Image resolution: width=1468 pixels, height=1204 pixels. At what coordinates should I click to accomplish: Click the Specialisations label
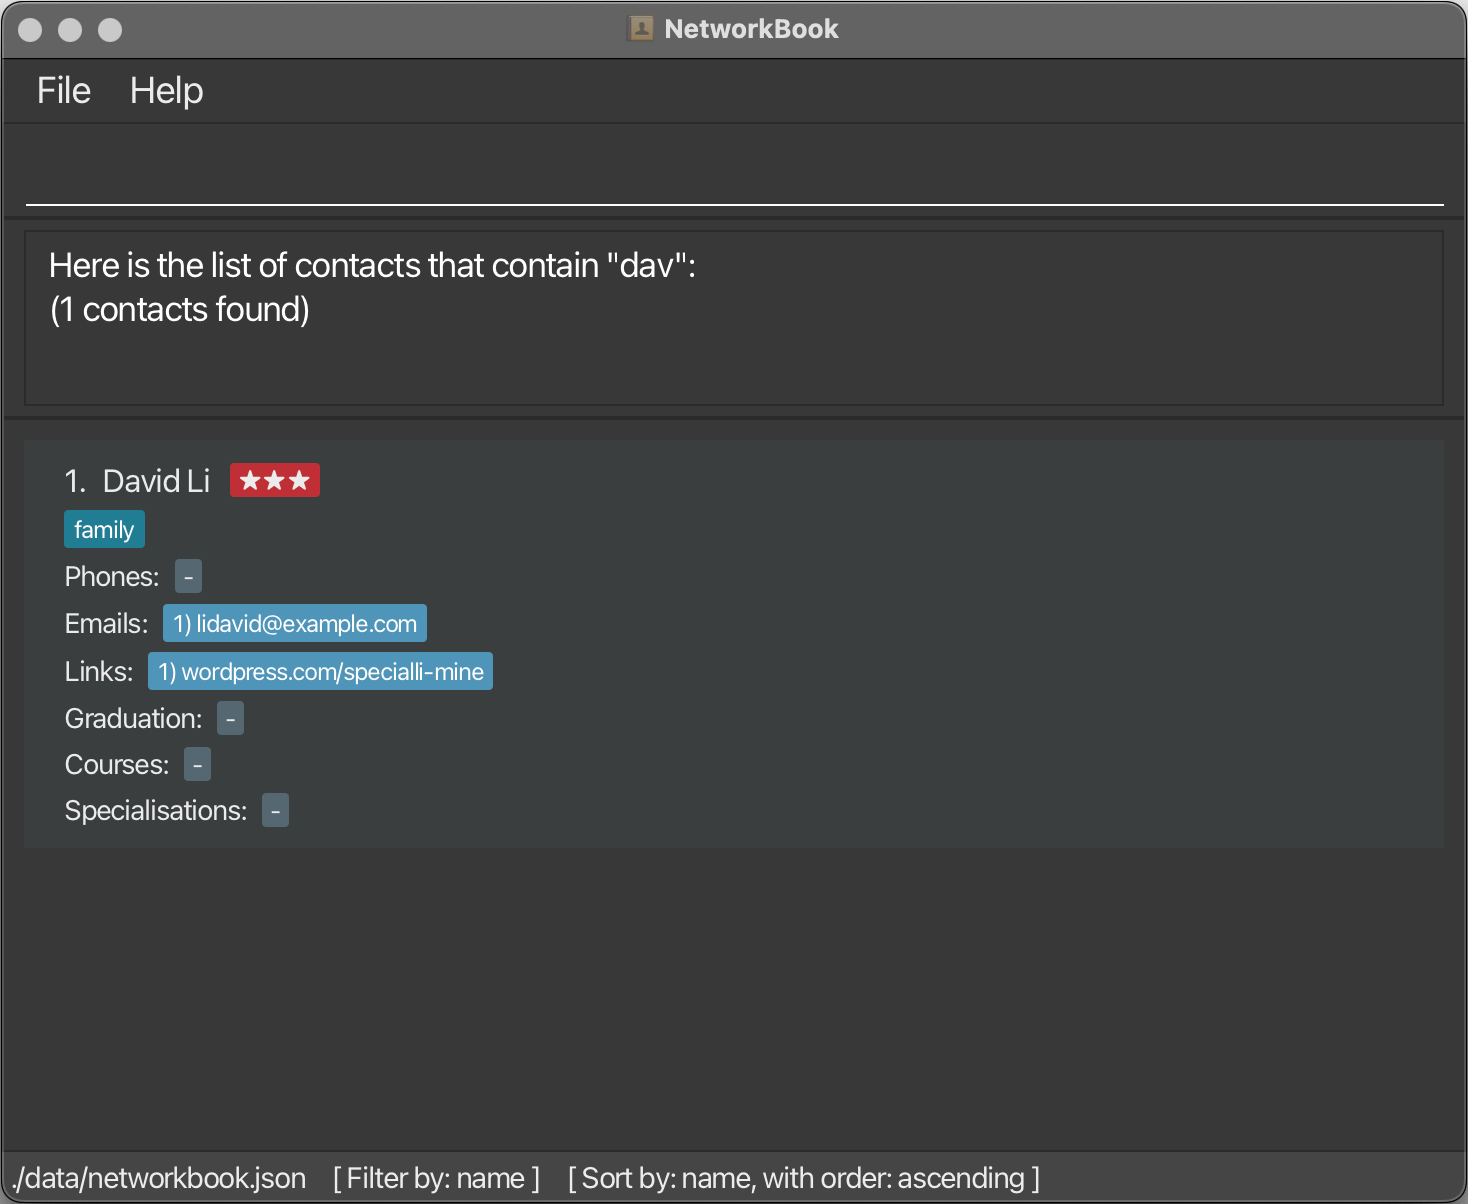coord(156,811)
